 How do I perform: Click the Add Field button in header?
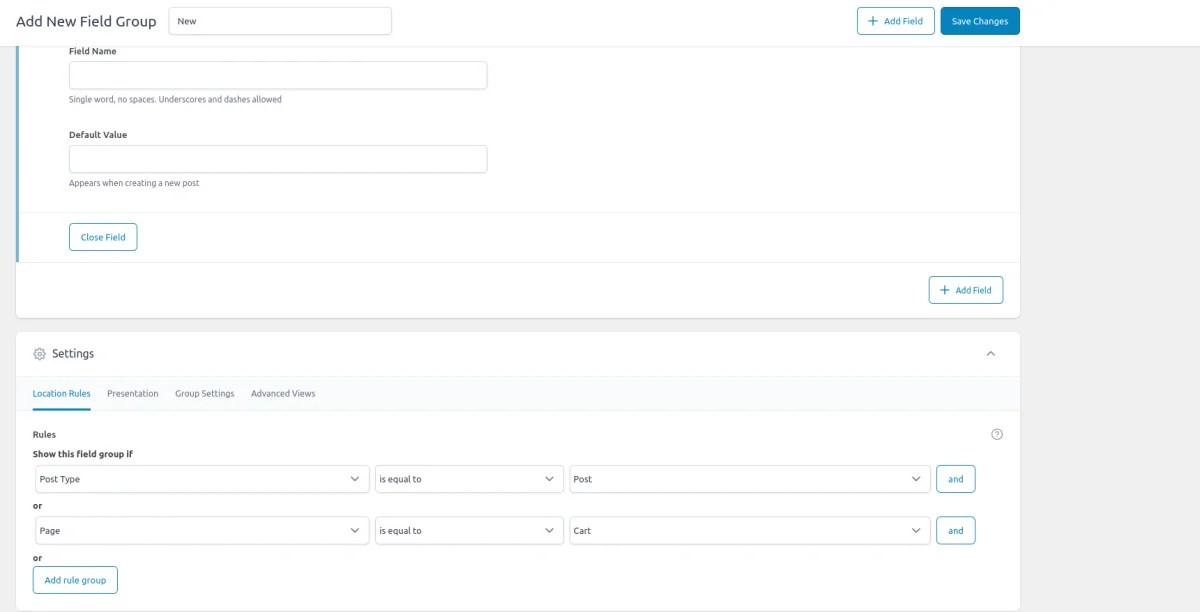(x=896, y=21)
